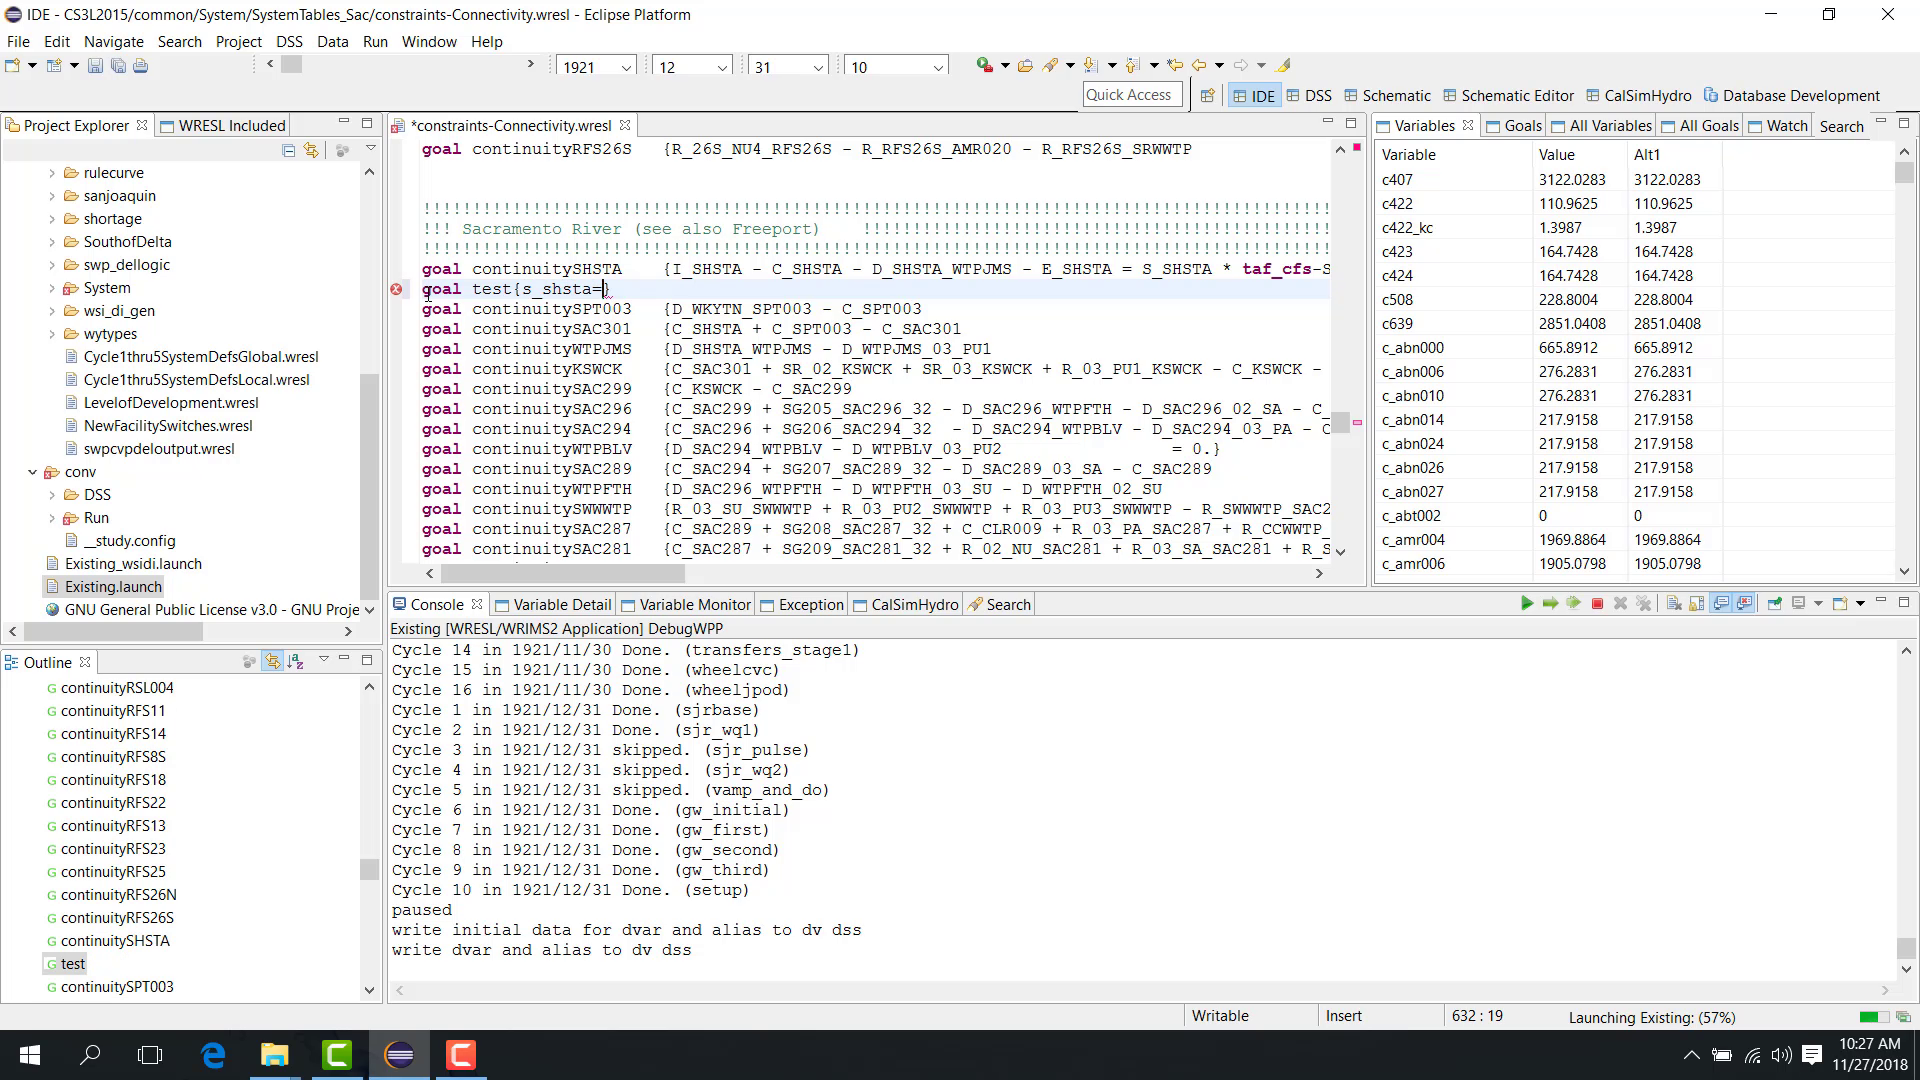Click the Open Perspective icon
This screenshot has width=1920, height=1080.
click(x=1207, y=96)
